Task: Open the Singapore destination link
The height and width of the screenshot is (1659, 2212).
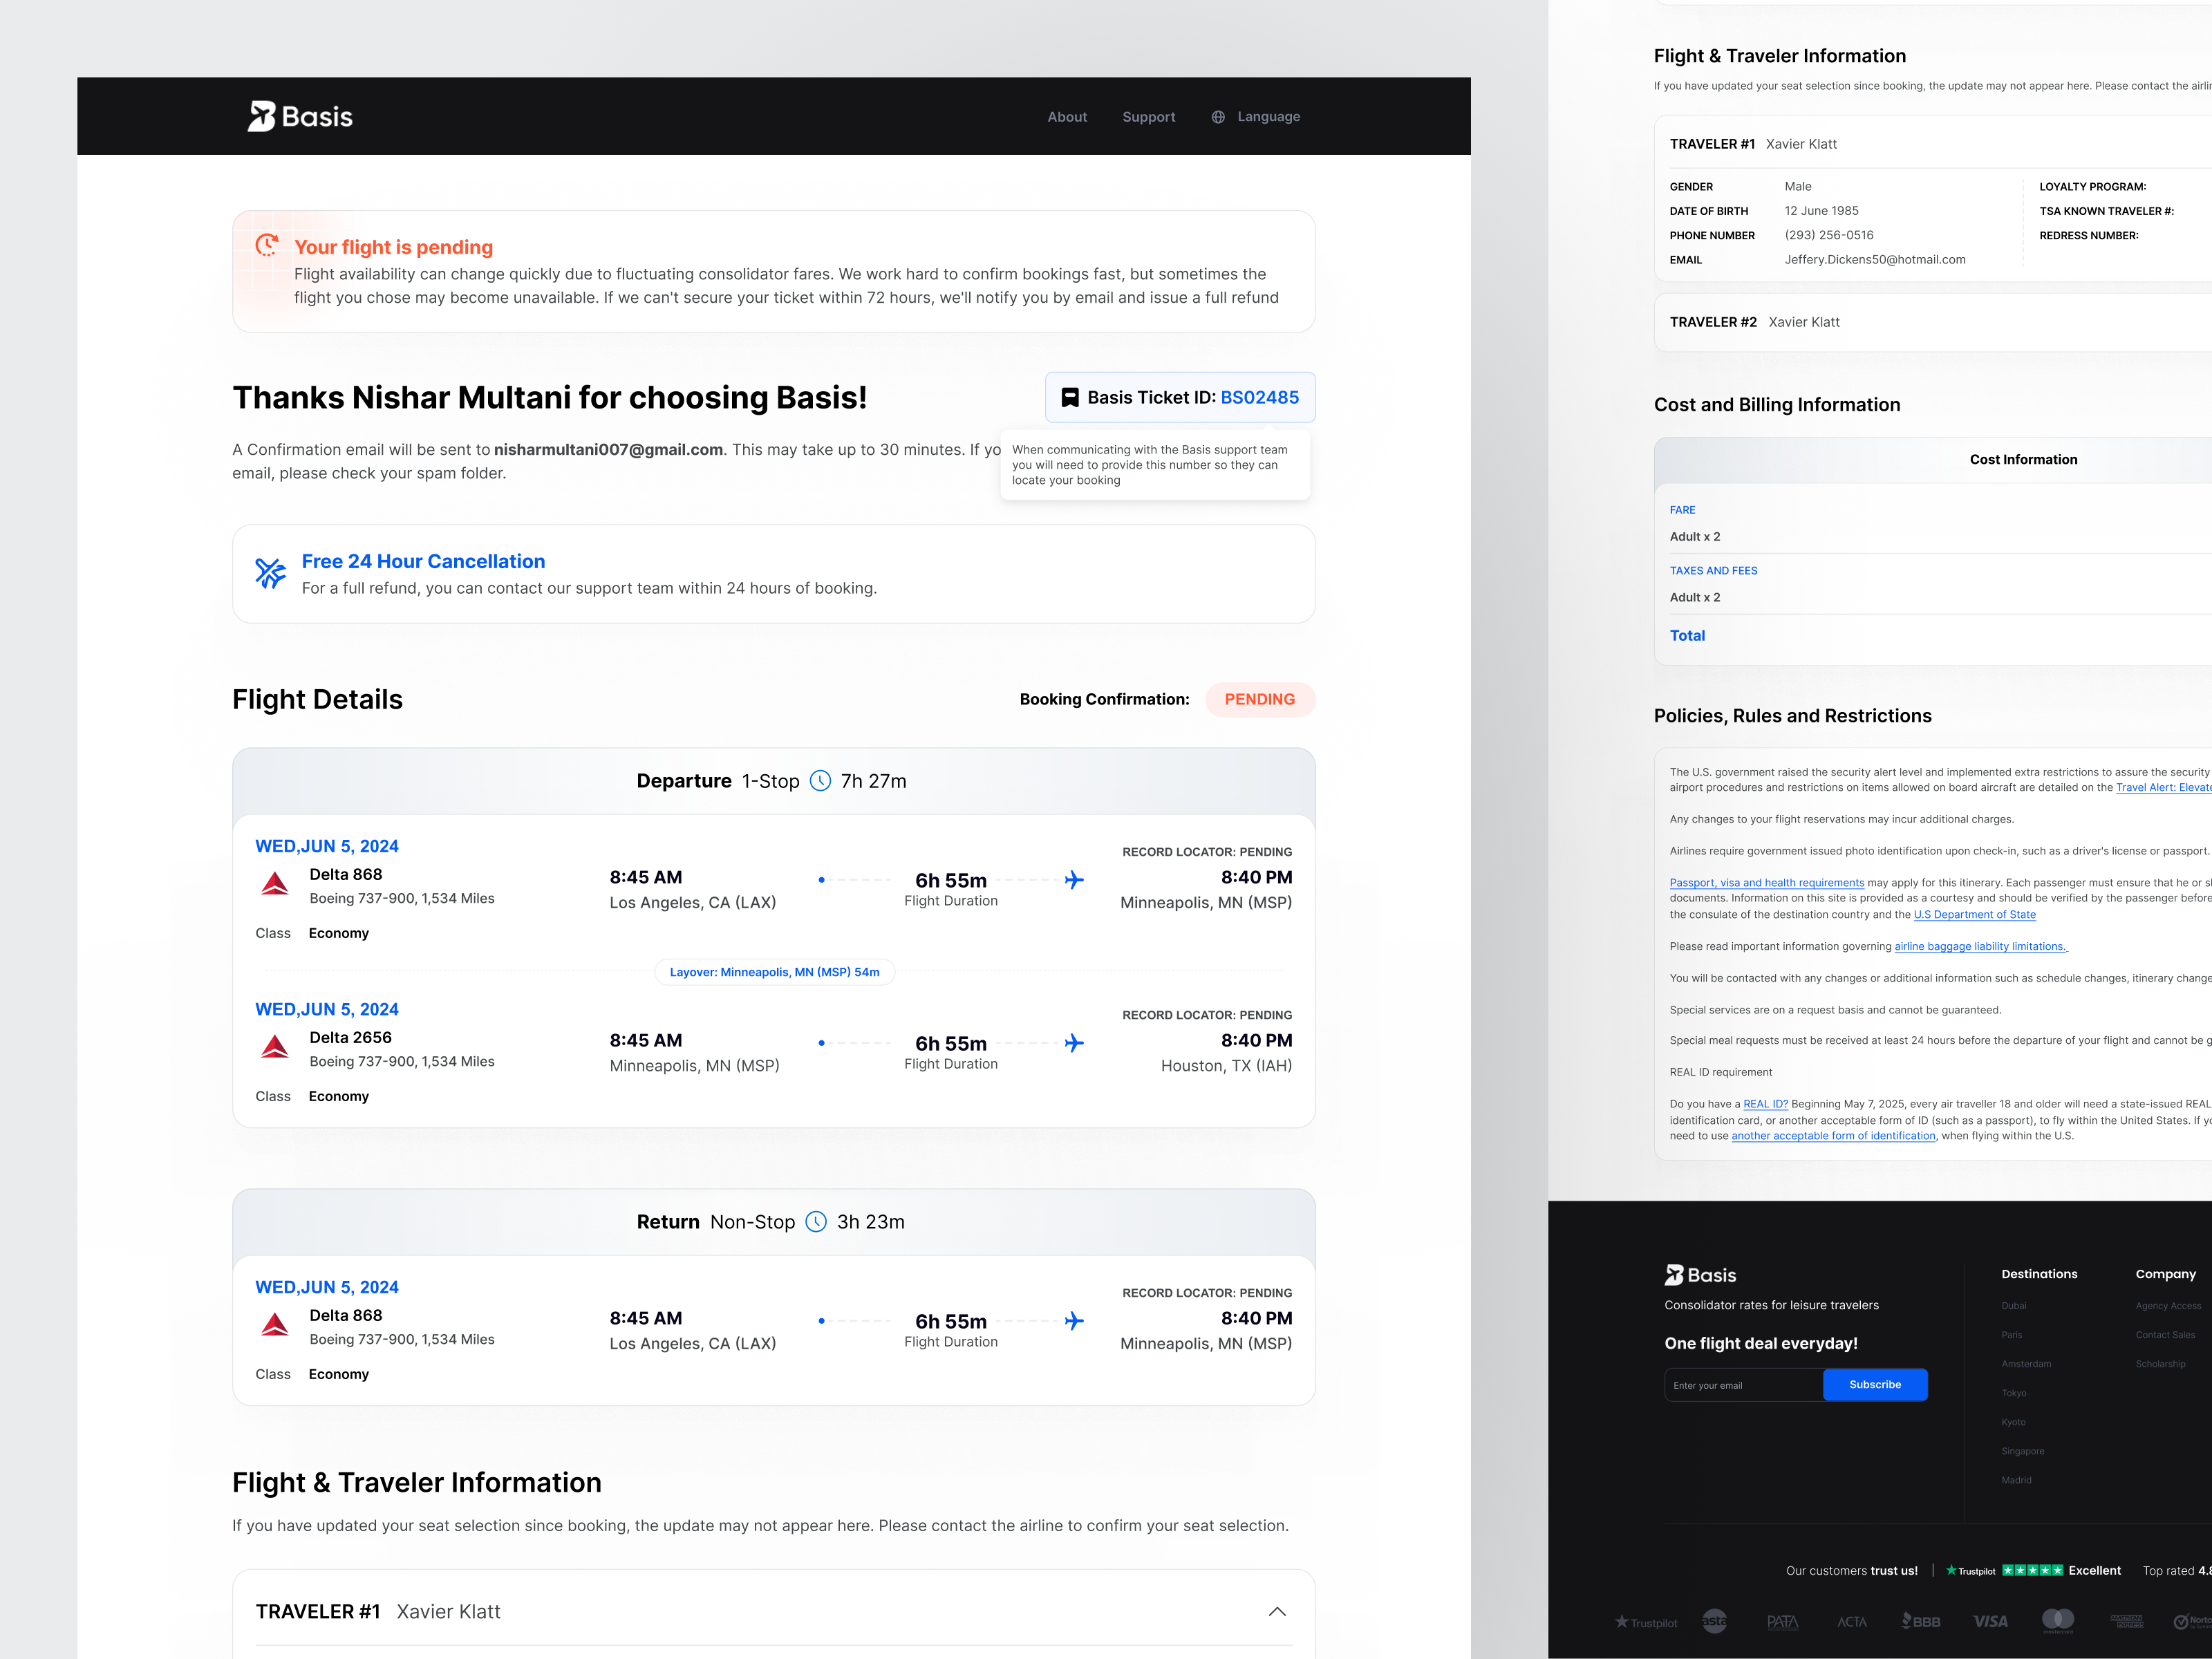Action: tap(2023, 1451)
